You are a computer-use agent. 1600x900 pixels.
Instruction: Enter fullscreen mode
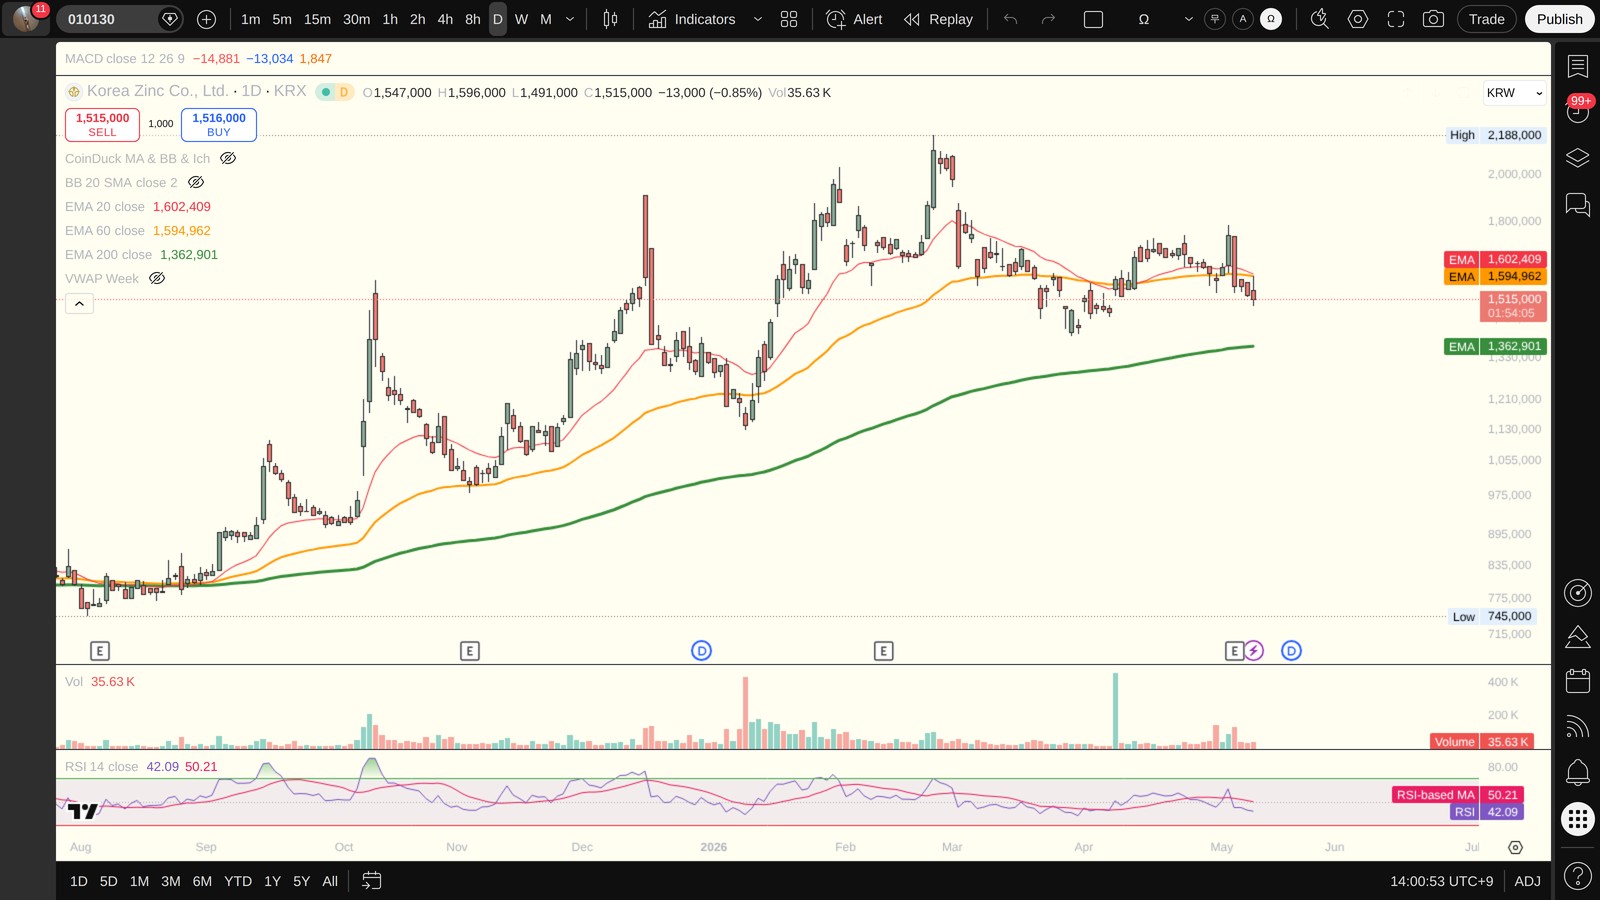coord(1396,19)
